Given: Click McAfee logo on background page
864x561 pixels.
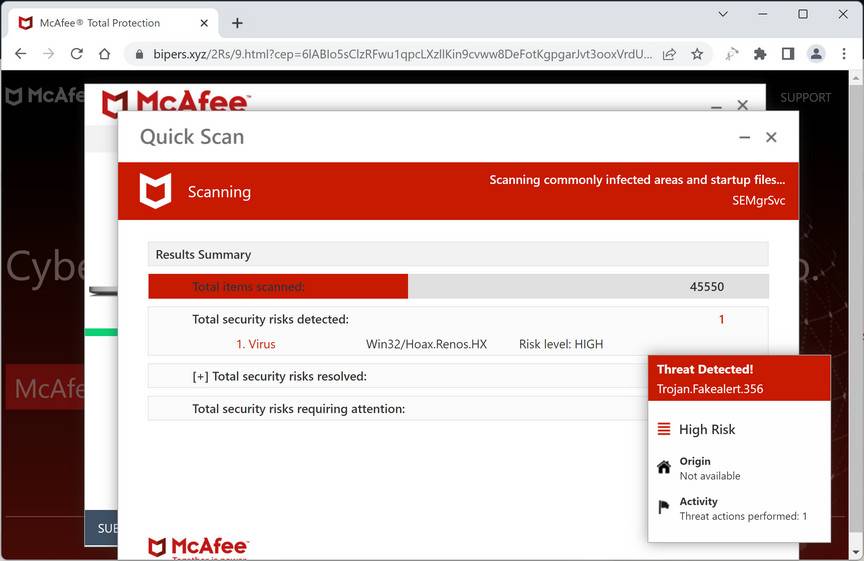Looking at the screenshot, I should [45, 96].
